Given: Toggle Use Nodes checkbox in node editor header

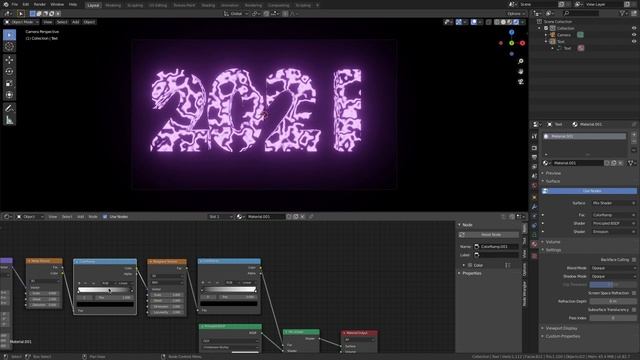Looking at the screenshot, I should (x=105, y=217).
